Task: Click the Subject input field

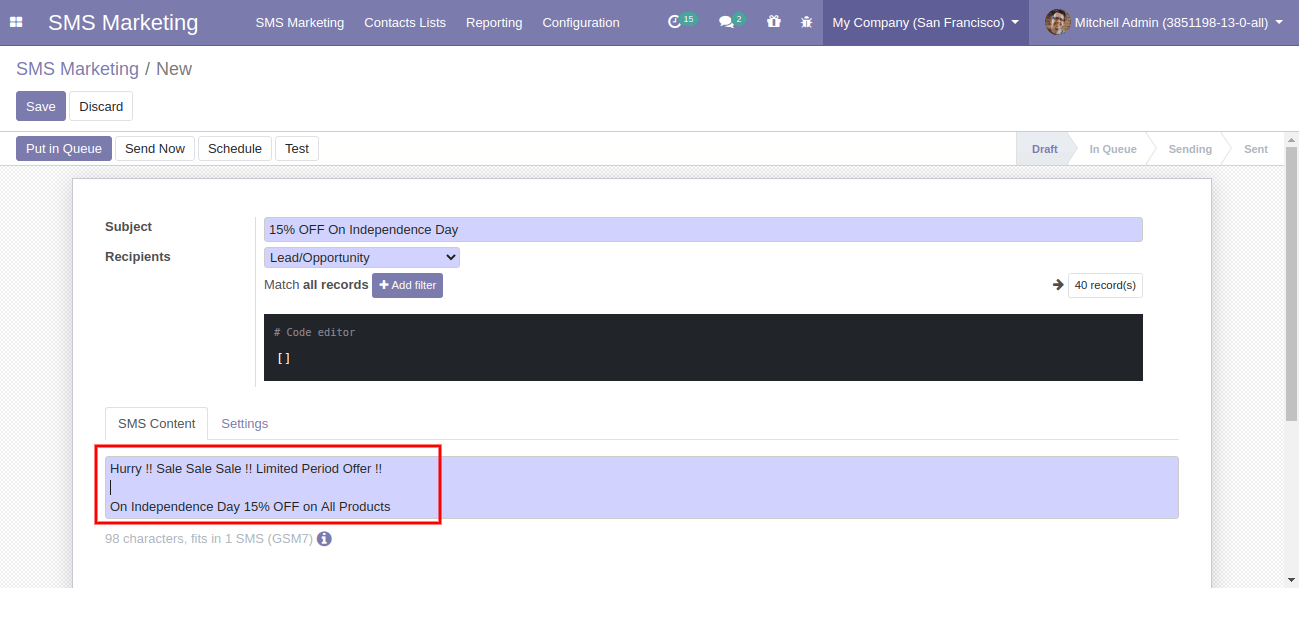Action: click(x=703, y=230)
